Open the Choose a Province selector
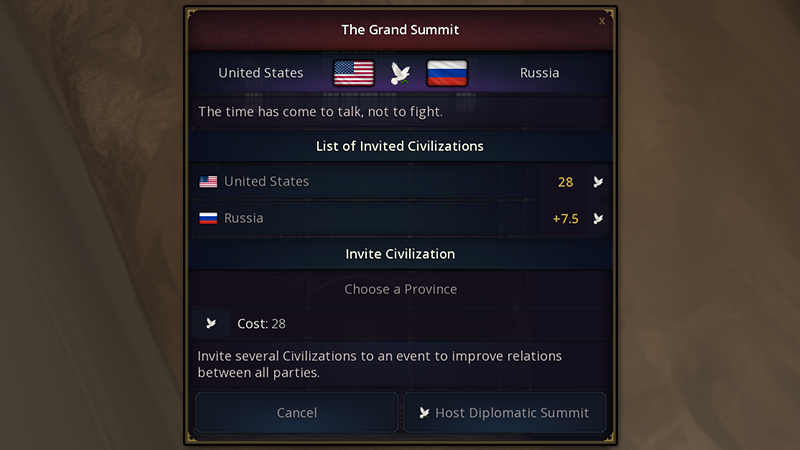 tap(400, 289)
